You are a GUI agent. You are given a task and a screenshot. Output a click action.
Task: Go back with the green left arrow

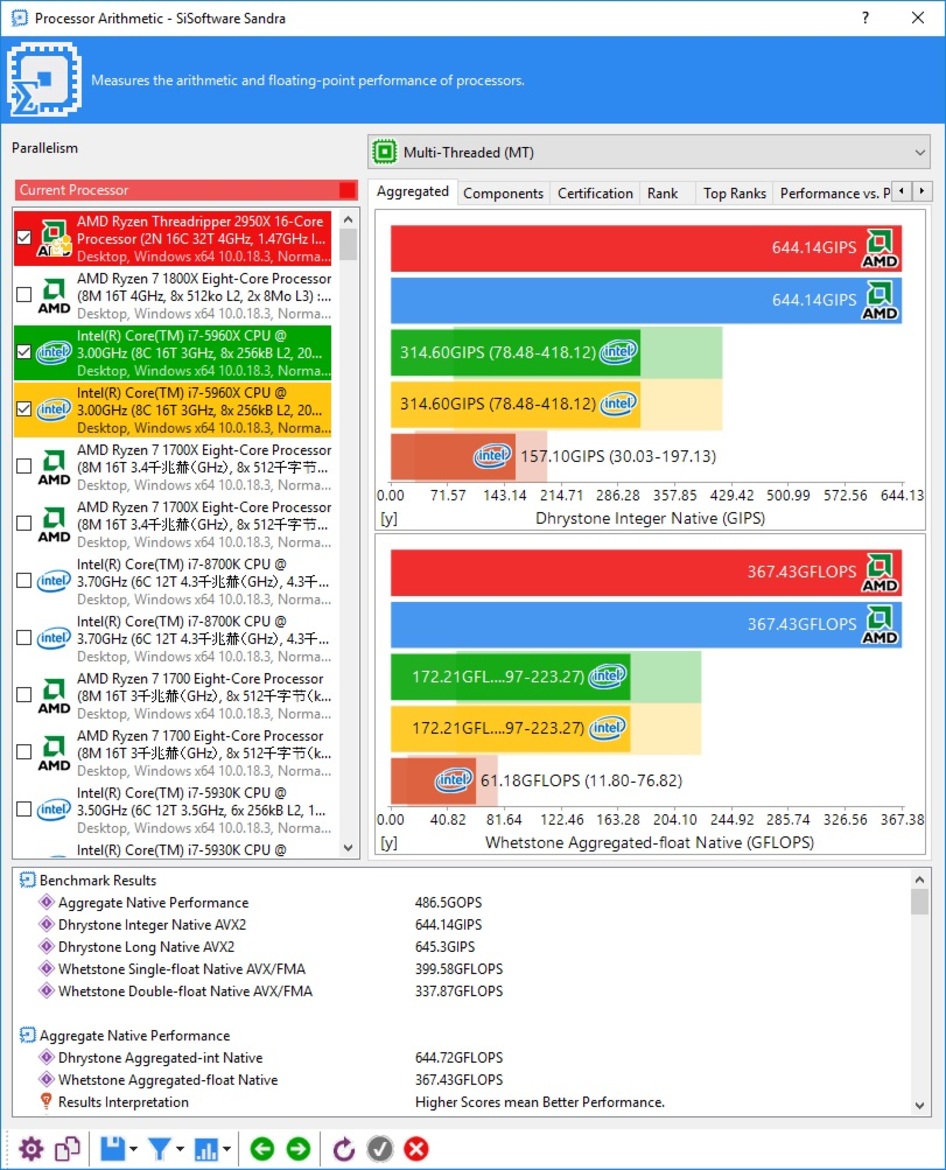click(262, 1149)
